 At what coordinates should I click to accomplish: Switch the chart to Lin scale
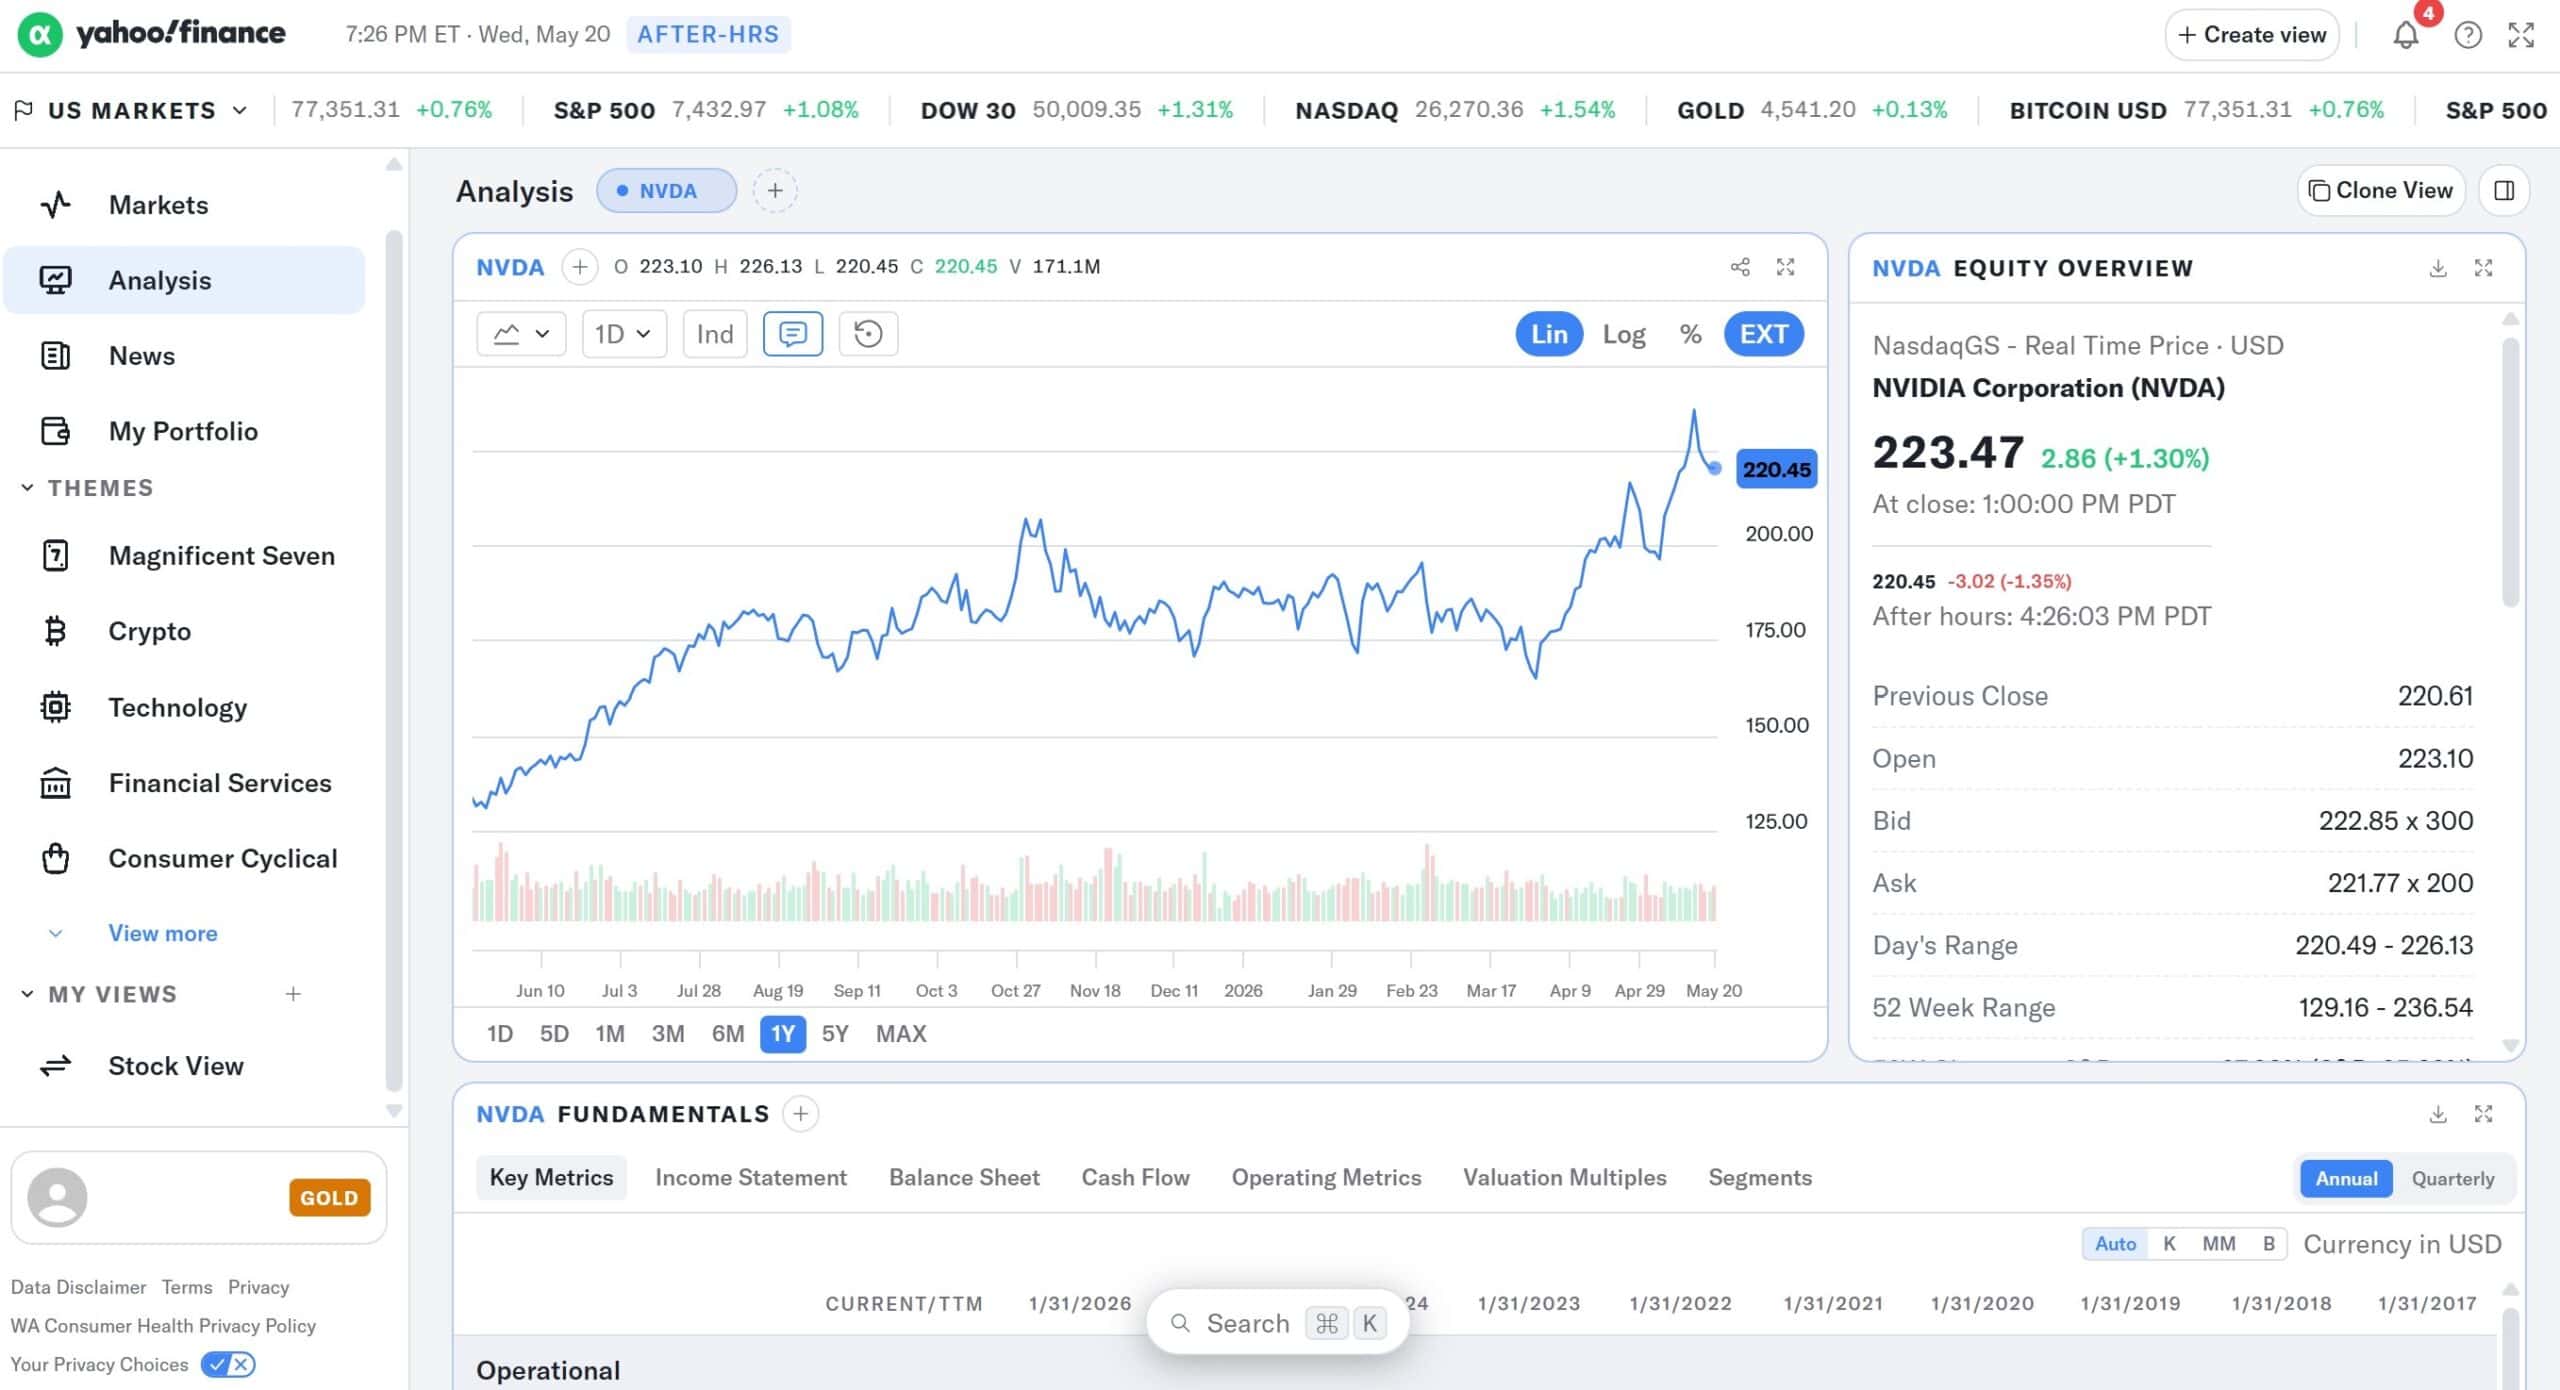tap(1549, 334)
